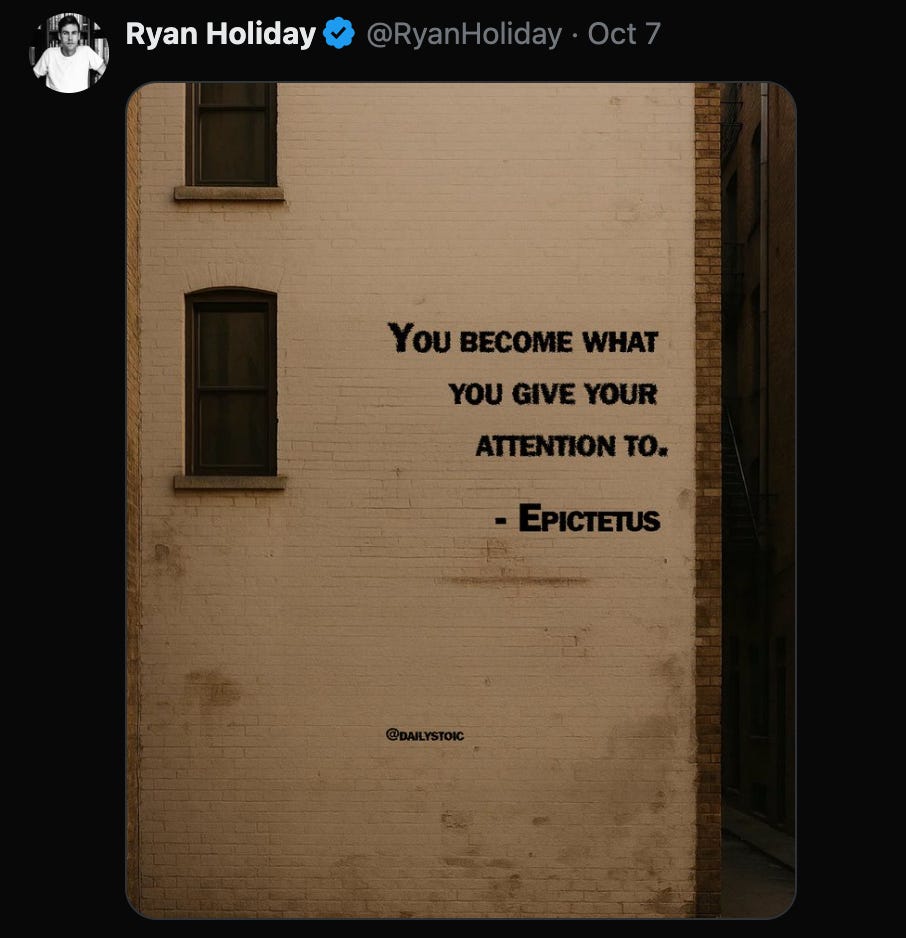
Task: Click the Epictetus attribution text
Action: point(578,518)
